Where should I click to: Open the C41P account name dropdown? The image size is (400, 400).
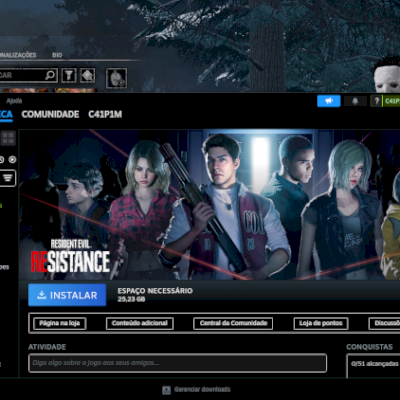pos(392,101)
